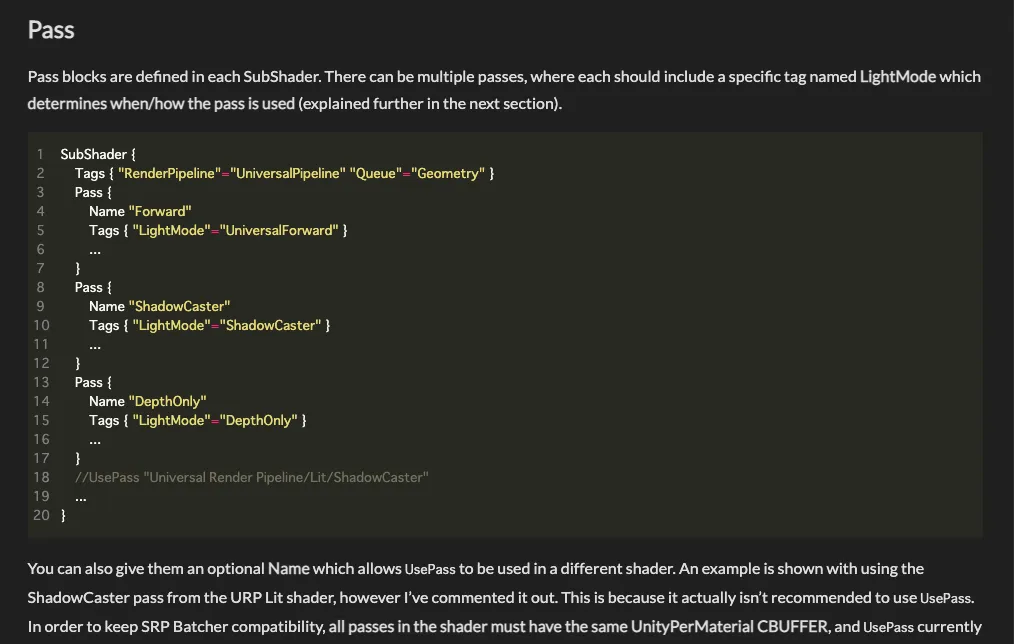Click bold "Name" in the paragraph below the code
The image size is (1014, 644).
(x=288, y=569)
